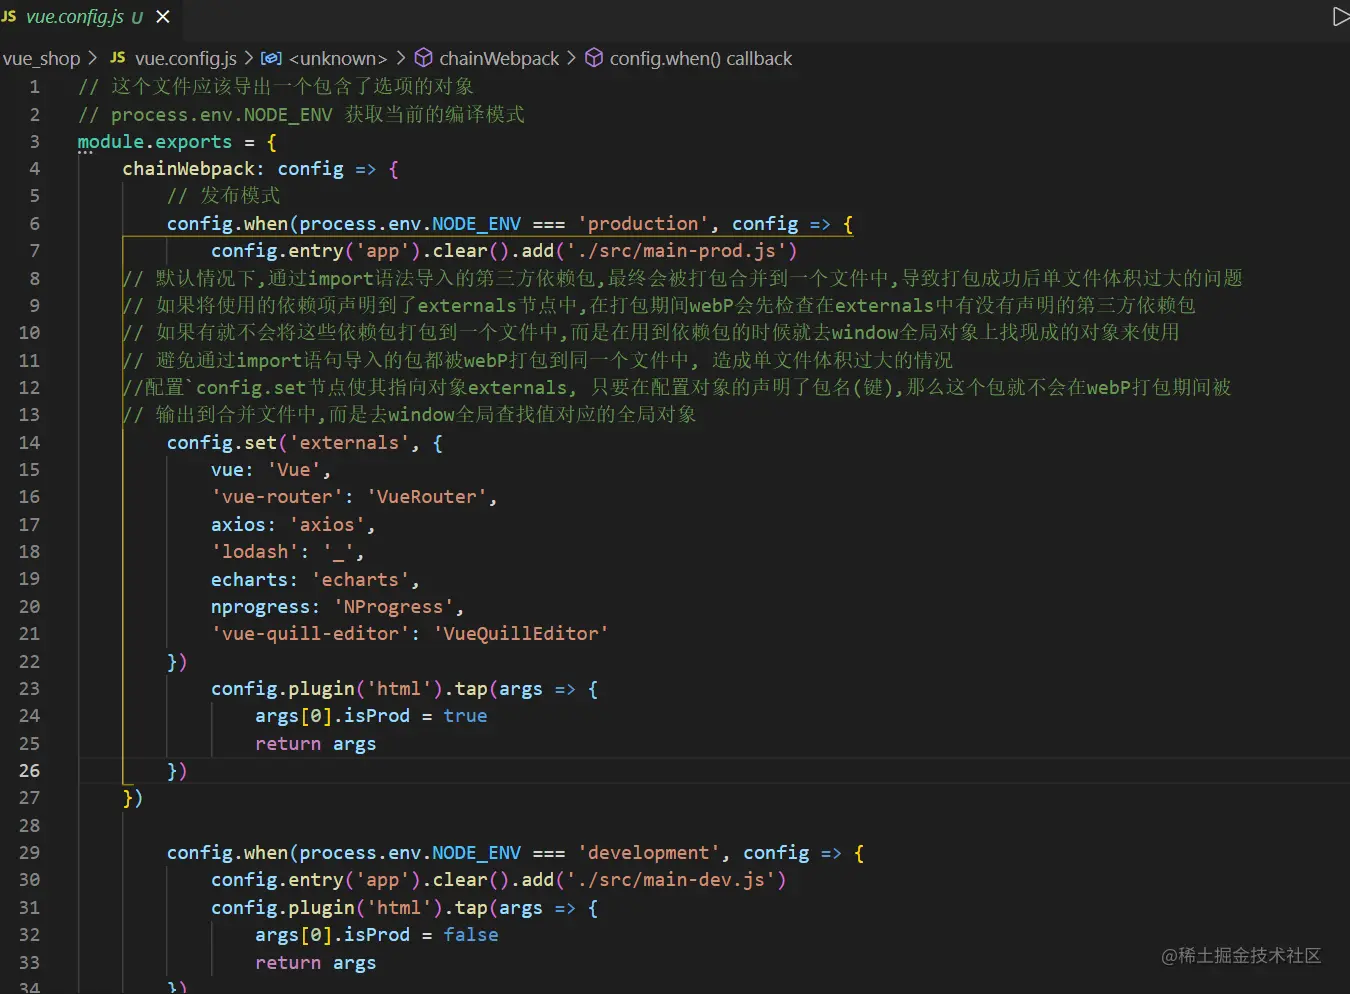Select the config.when() callback breadcrumb
Viewport: 1350px width, 994px height.
pos(700,58)
